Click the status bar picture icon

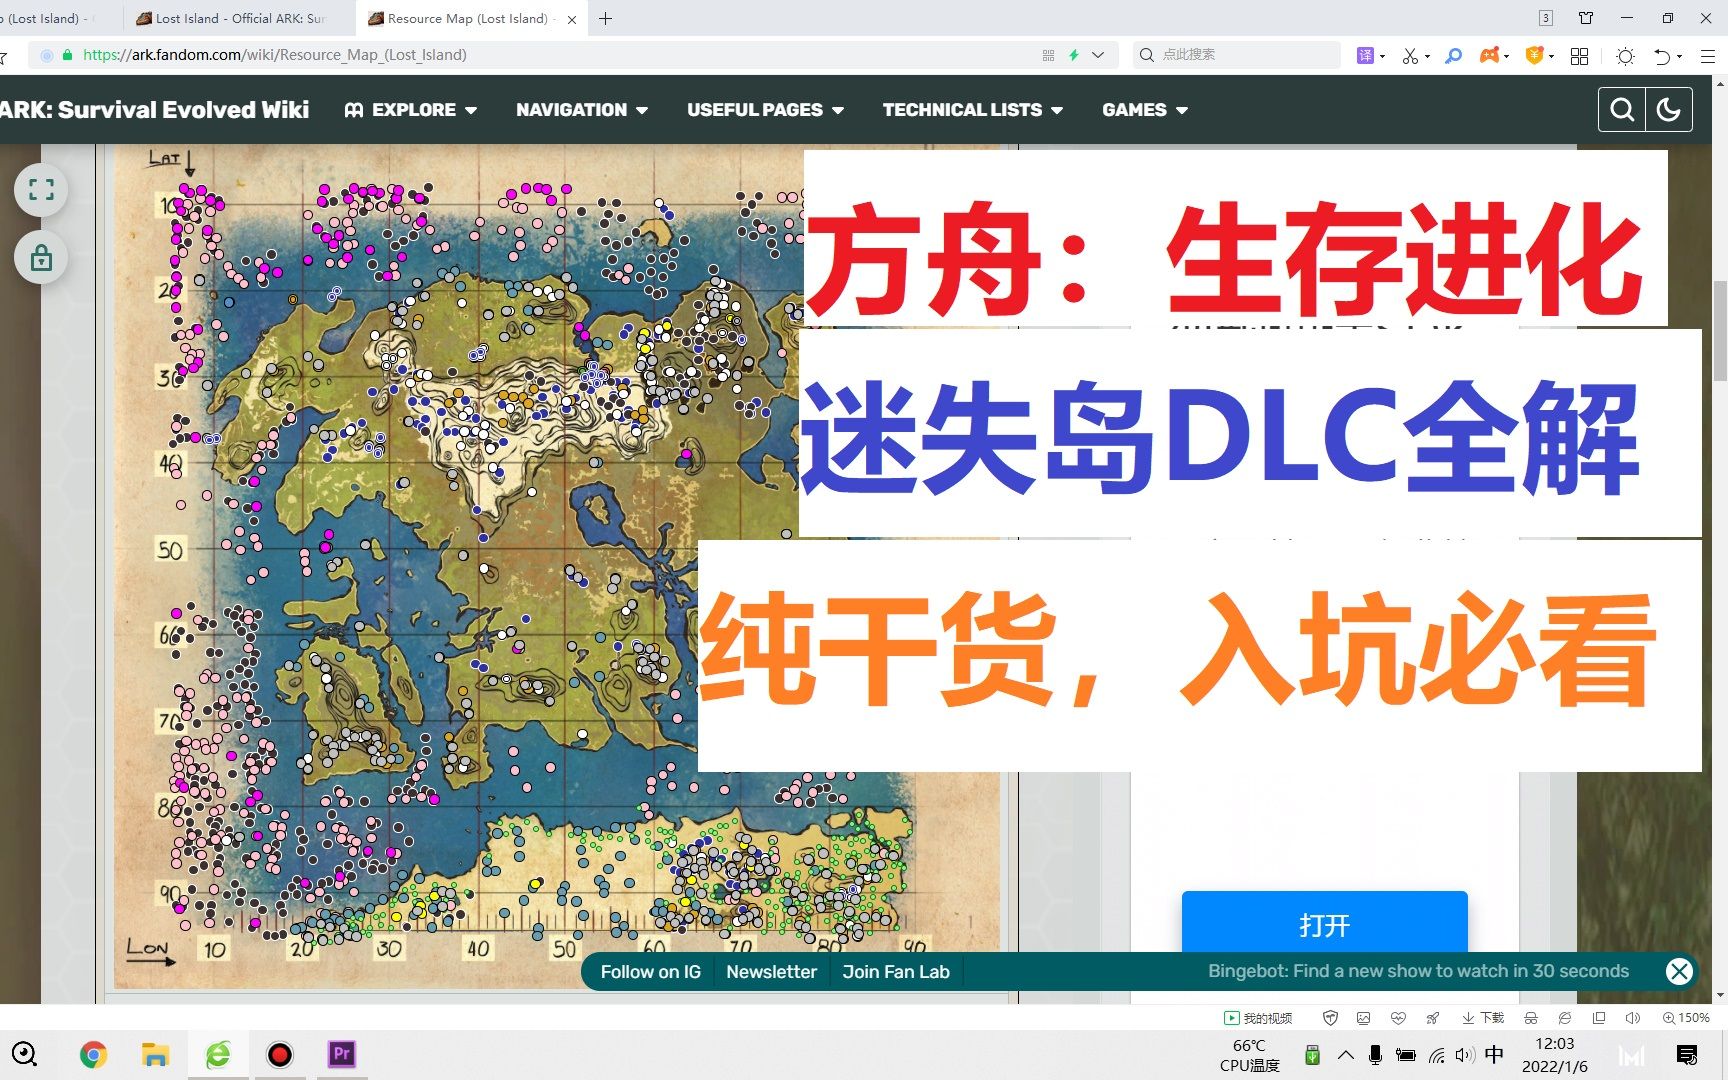click(1363, 1018)
